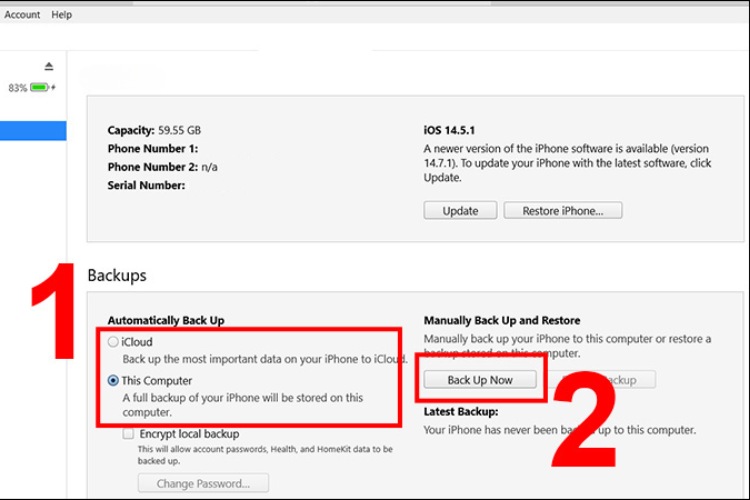Image resolution: width=750 pixels, height=500 pixels.
Task: Select the iCloud backup radio option
Action: 114,342
